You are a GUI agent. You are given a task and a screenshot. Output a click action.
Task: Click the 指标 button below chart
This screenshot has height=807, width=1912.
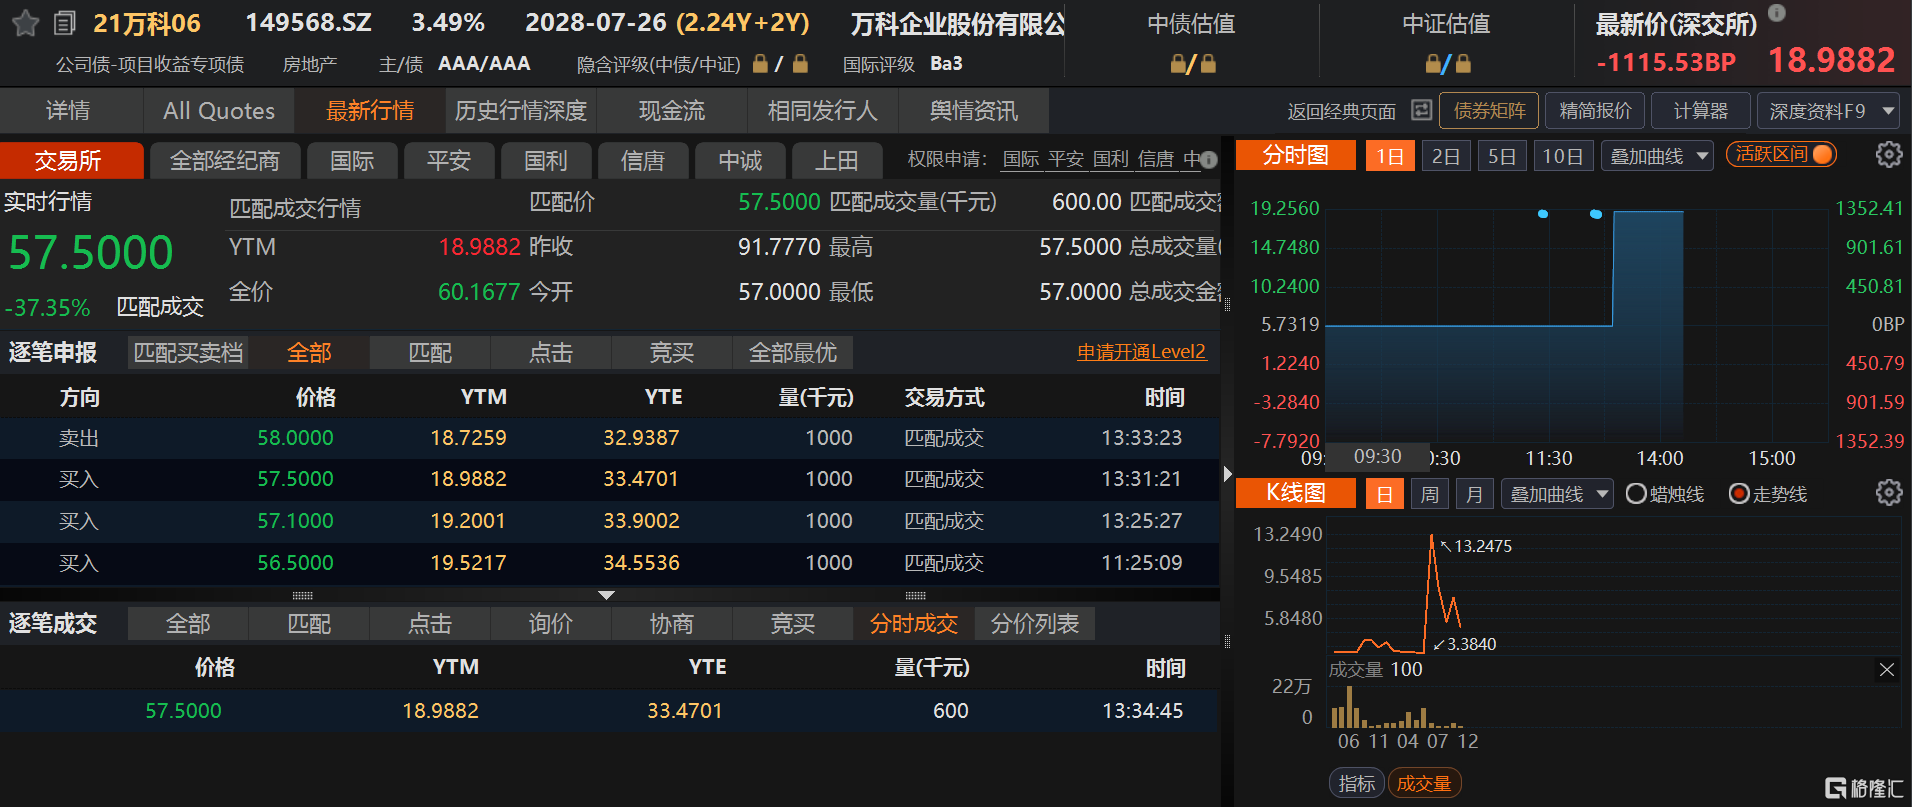(x=1357, y=784)
